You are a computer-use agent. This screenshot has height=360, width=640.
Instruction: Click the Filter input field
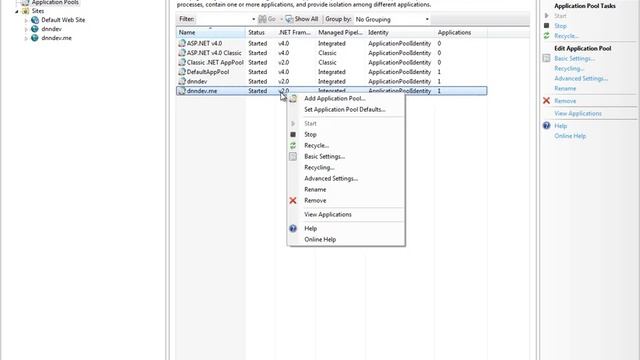point(224,19)
